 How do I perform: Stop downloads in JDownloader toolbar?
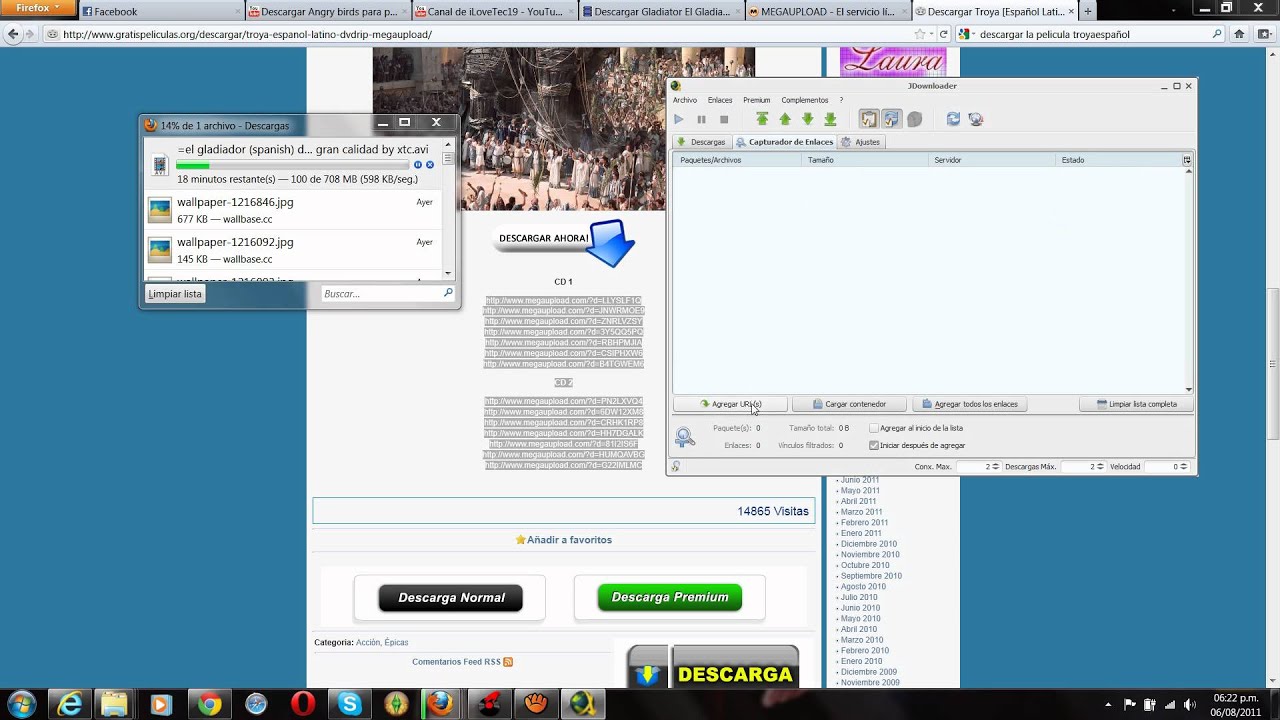pos(724,119)
